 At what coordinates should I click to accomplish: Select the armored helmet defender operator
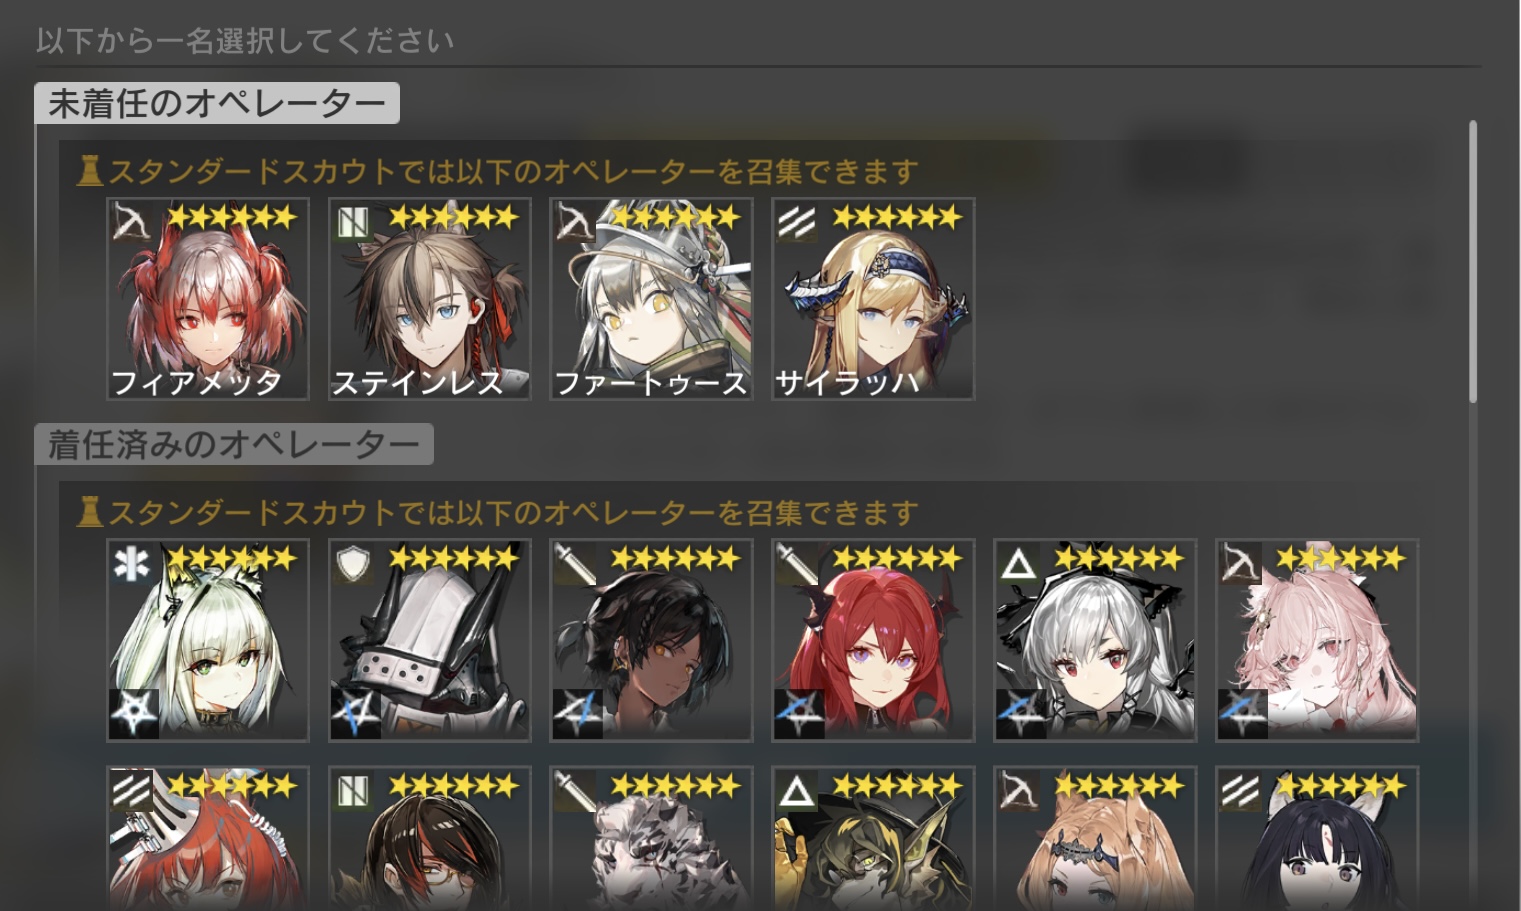click(430, 640)
